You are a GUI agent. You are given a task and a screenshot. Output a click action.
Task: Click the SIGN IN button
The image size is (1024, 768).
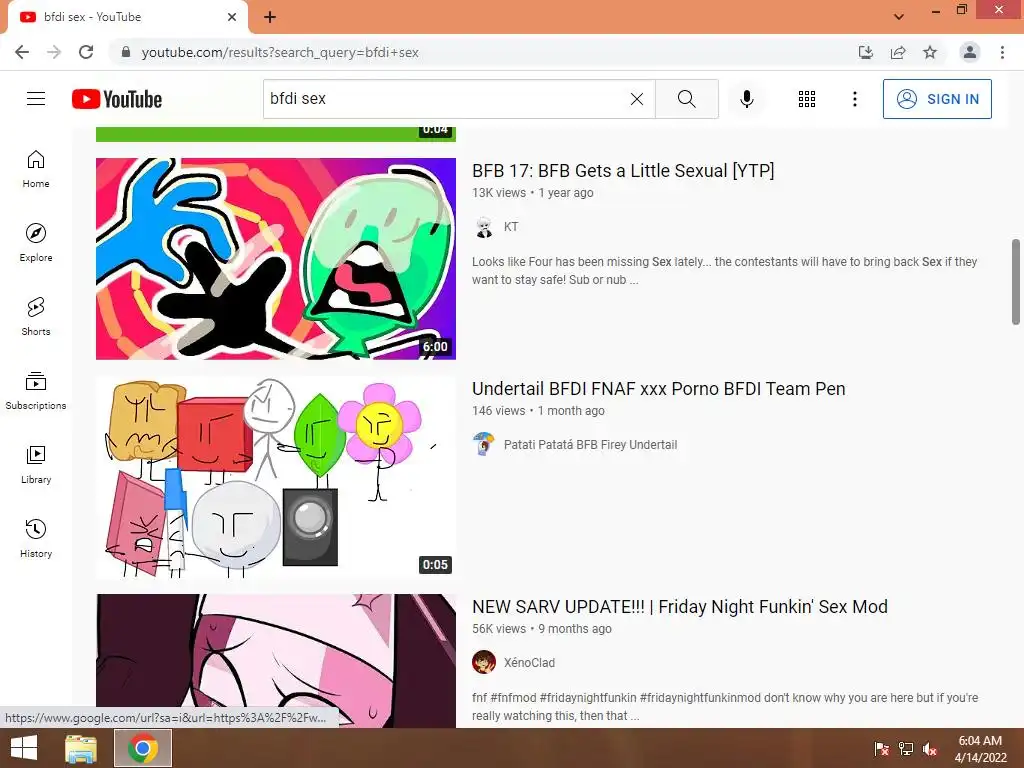pos(937,99)
